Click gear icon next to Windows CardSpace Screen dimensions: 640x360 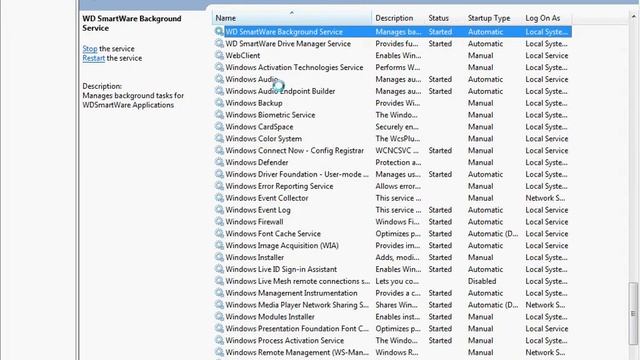click(x=219, y=127)
